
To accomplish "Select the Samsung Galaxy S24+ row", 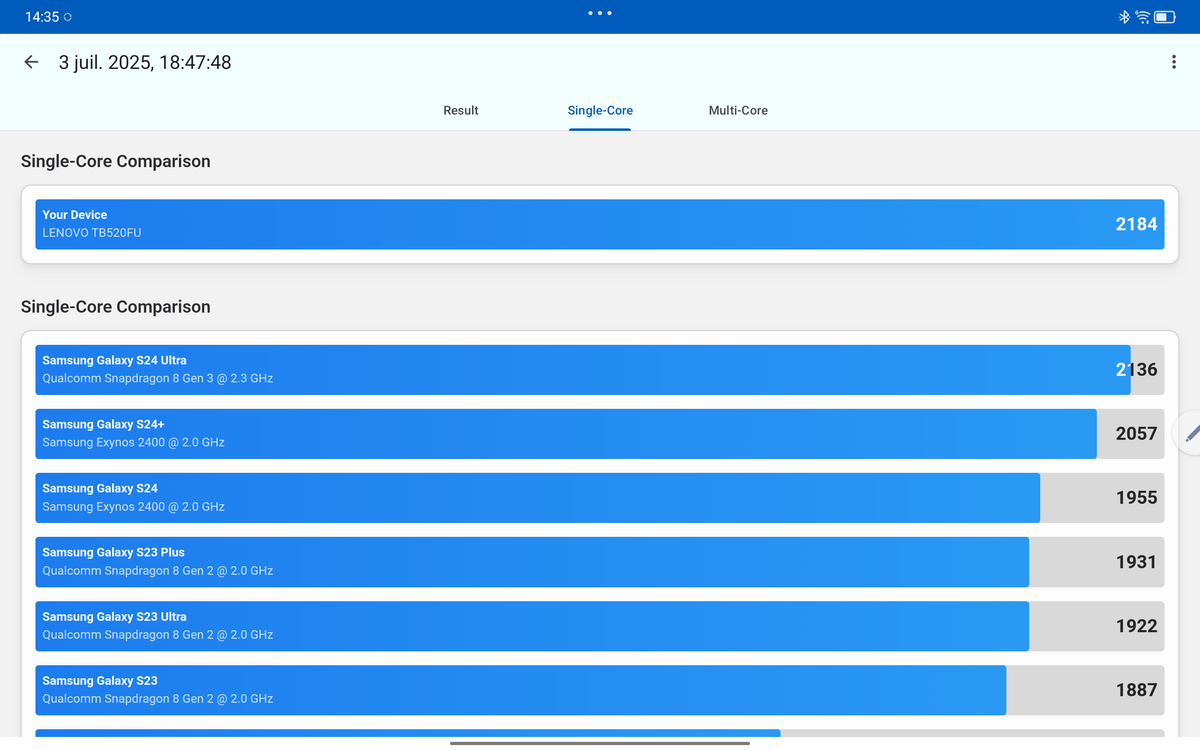I will click(x=600, y=434).
